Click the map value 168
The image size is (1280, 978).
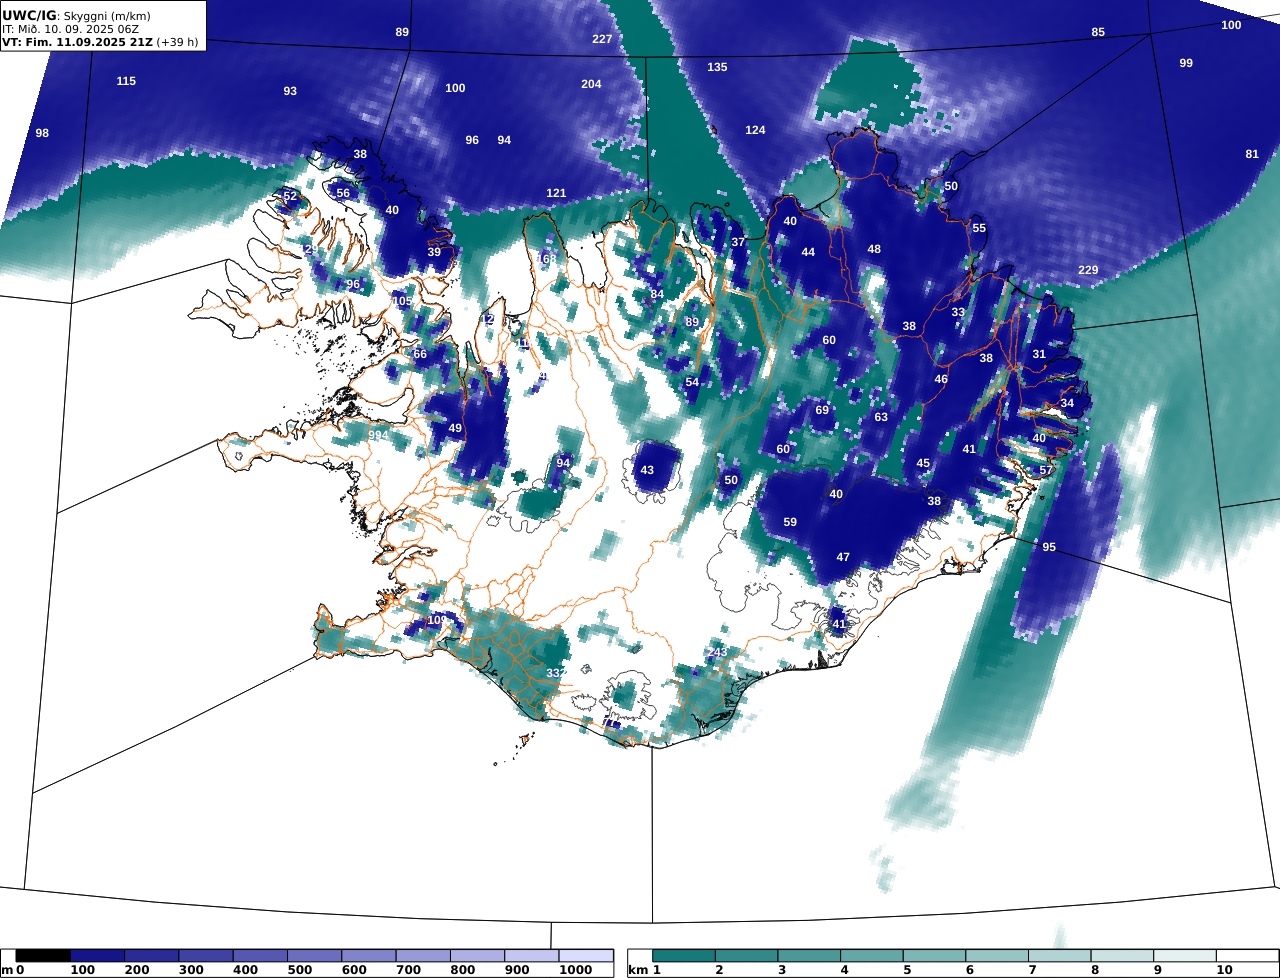[x=546, y=259]
